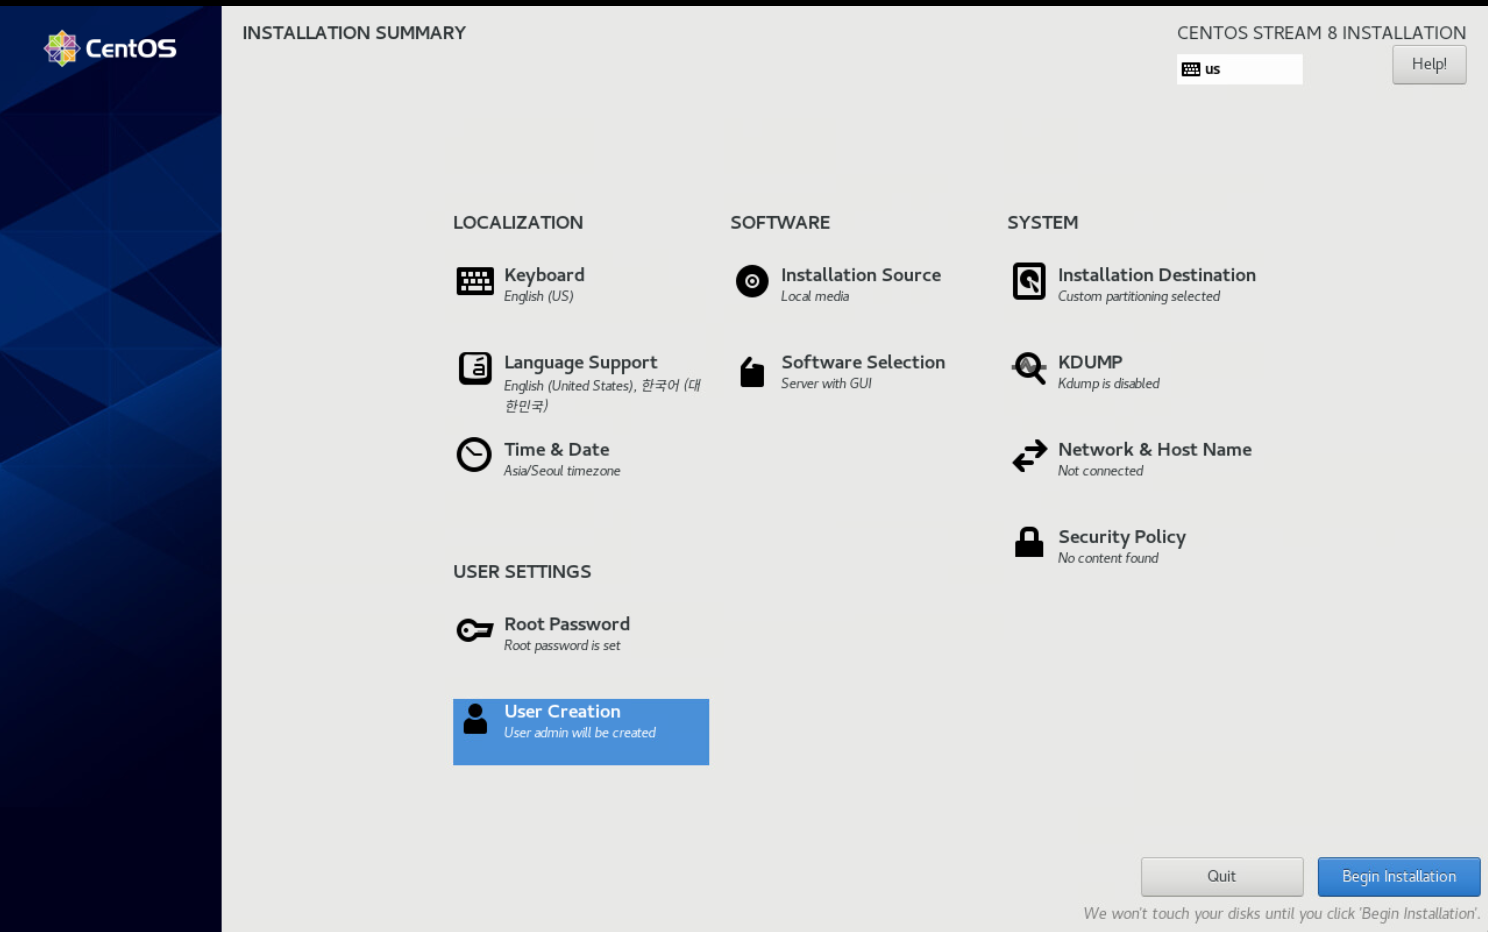Image resolution: width=1488 pixels, height=932 pixels.
Task: Click the 'We won't touch your disks' notice
Action: (1281, 913)
